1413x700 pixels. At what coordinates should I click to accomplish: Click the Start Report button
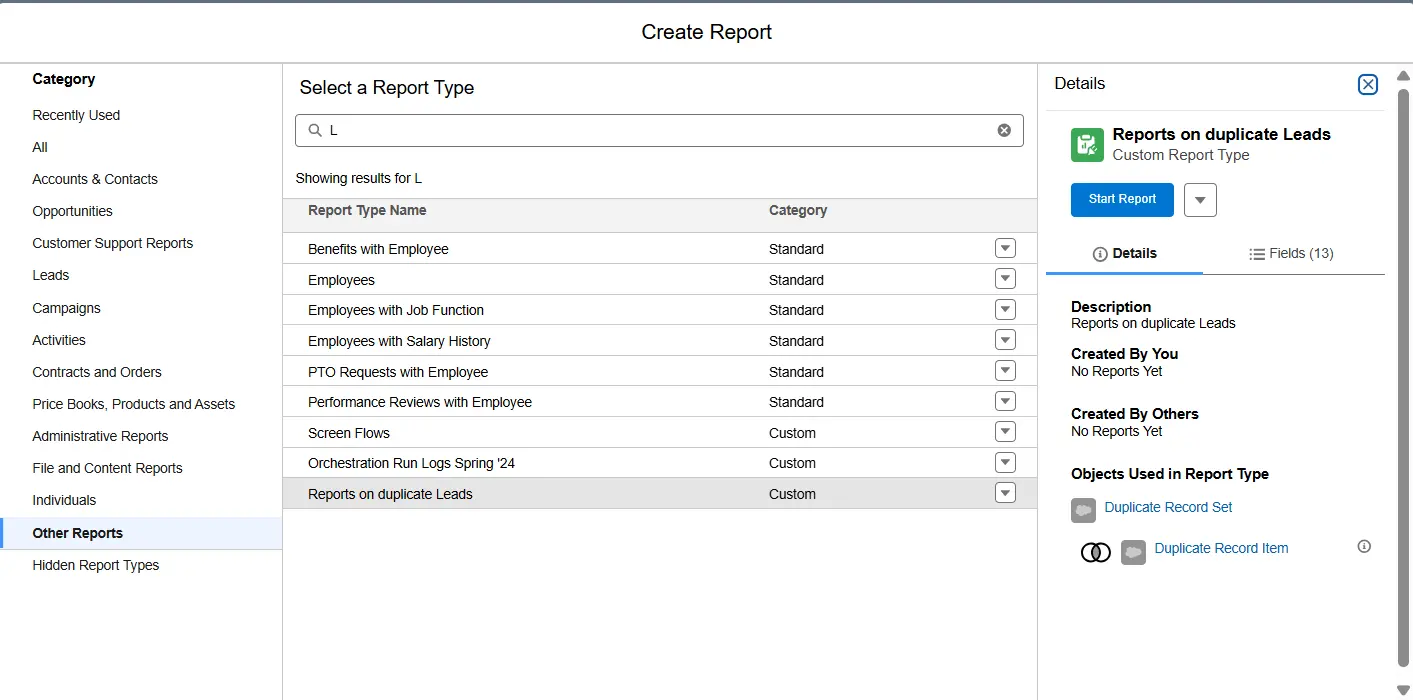1121,199
